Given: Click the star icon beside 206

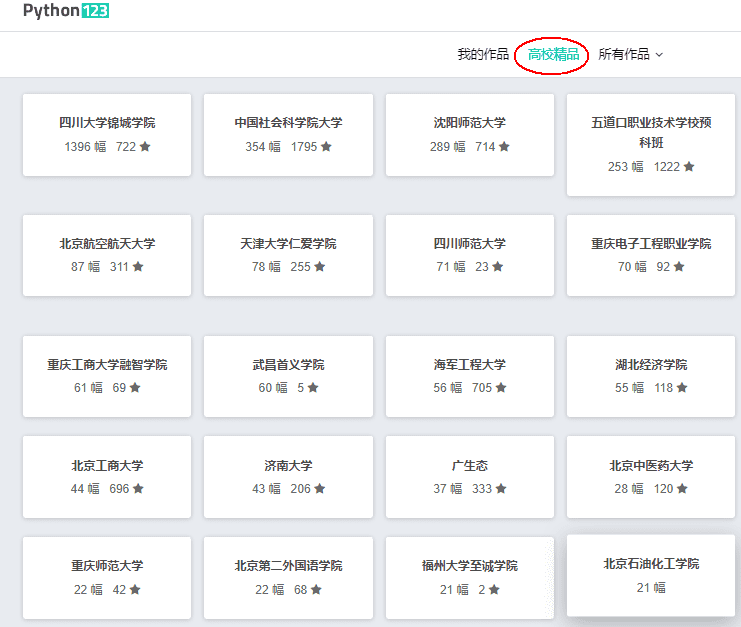Looking at the screenshot, I should tap(320, 489).
